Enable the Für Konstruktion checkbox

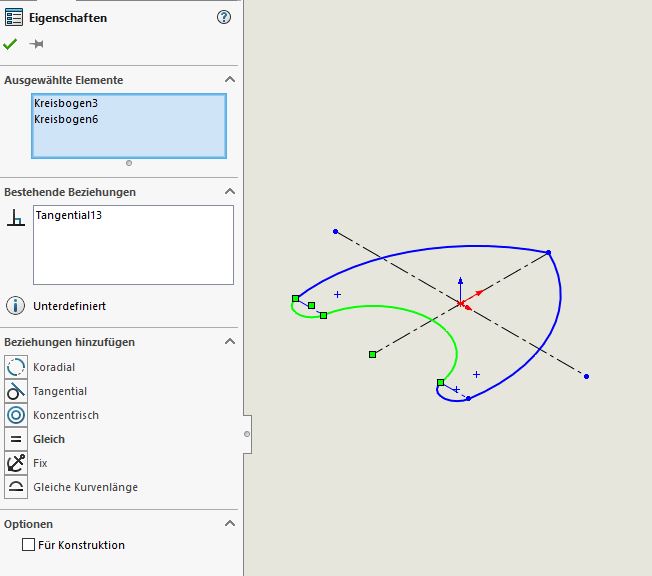tap(28, 544)
